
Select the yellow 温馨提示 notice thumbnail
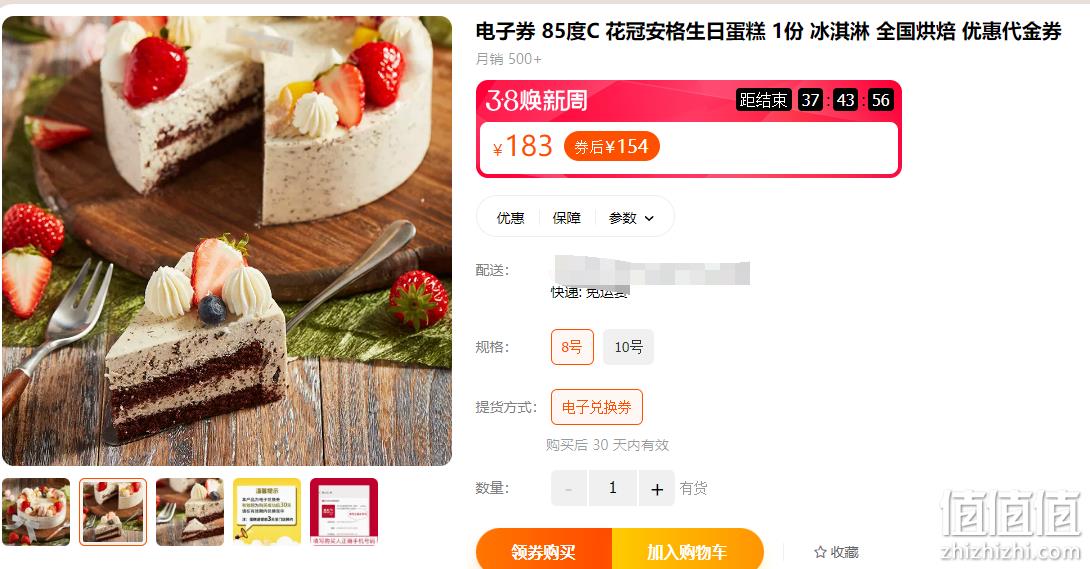point(267,512)
